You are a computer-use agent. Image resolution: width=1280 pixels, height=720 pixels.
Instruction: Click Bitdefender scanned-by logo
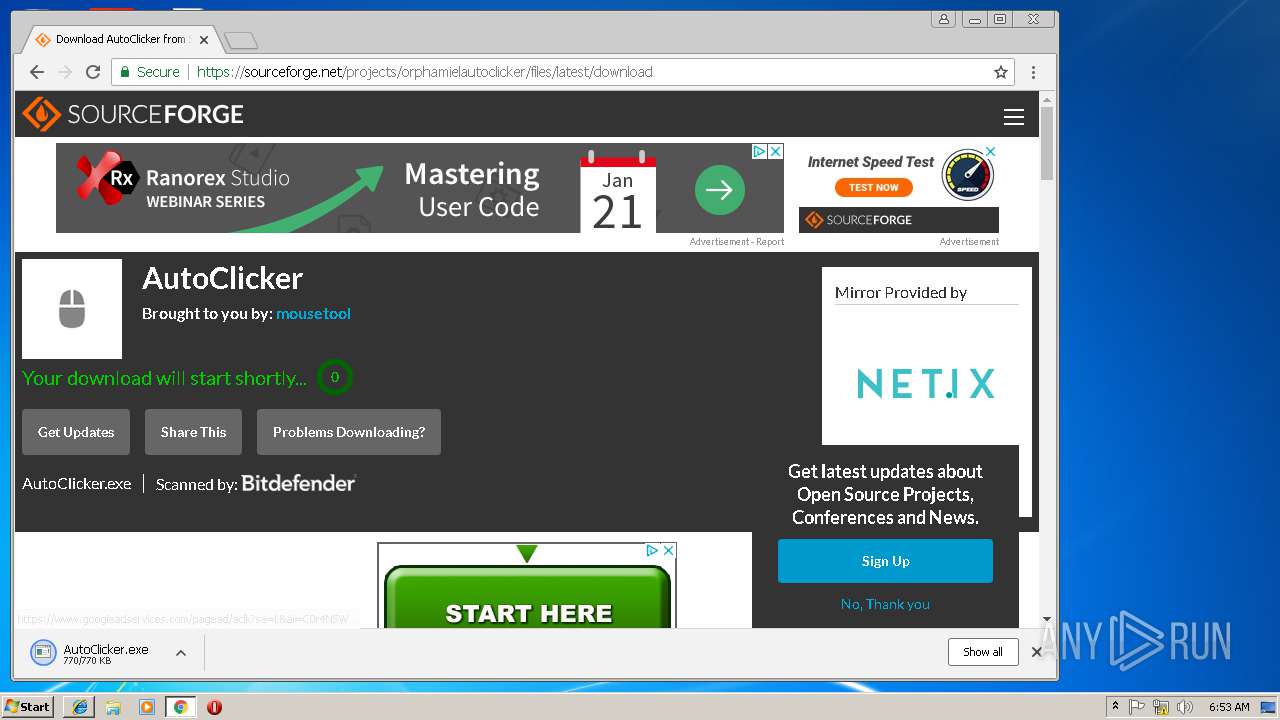[299, 483]
